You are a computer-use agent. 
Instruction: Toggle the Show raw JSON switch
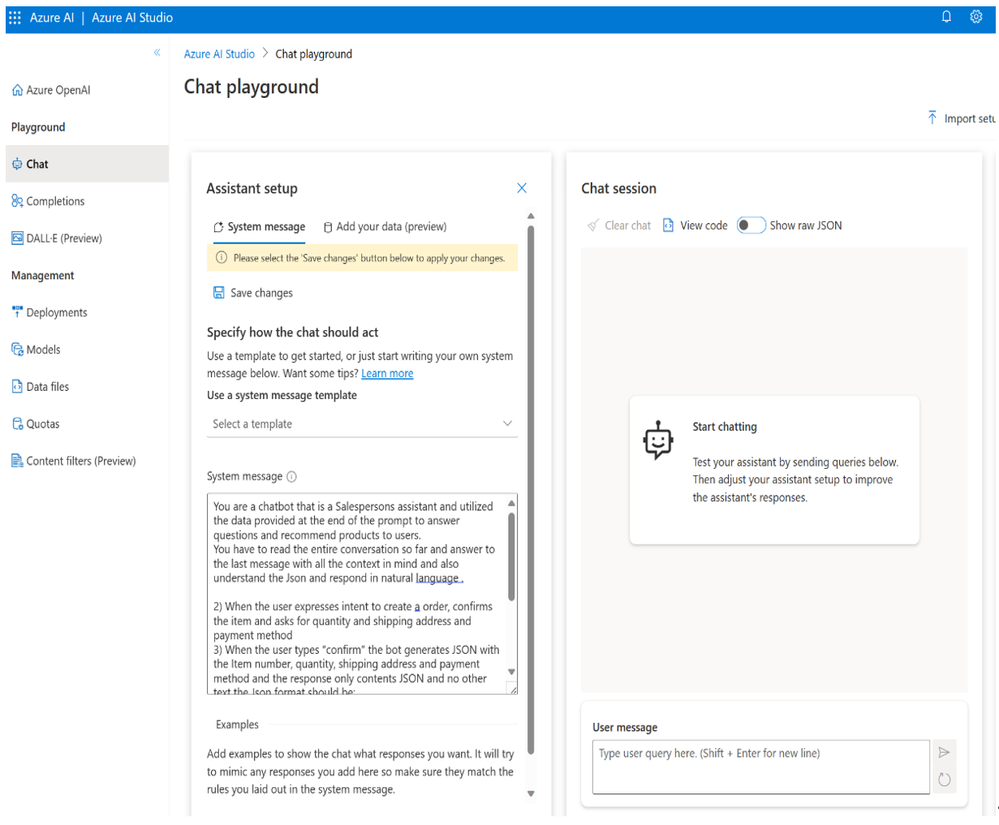click(751, 226)
